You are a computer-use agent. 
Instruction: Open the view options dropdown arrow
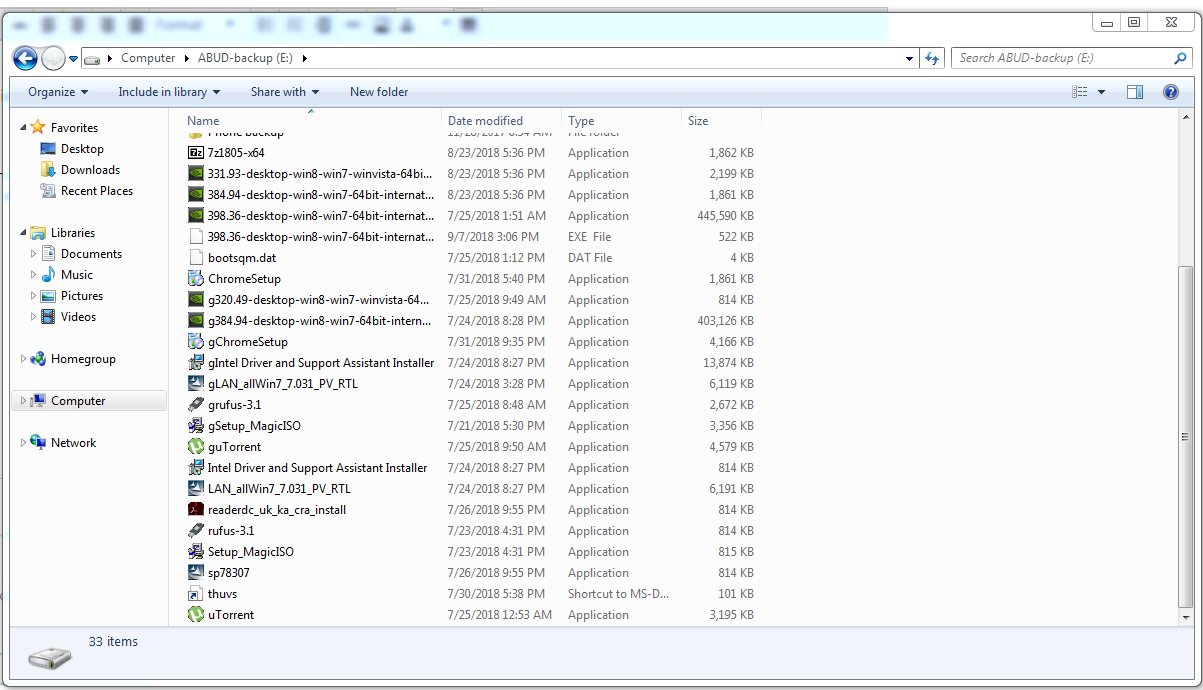coord(1101,92)
